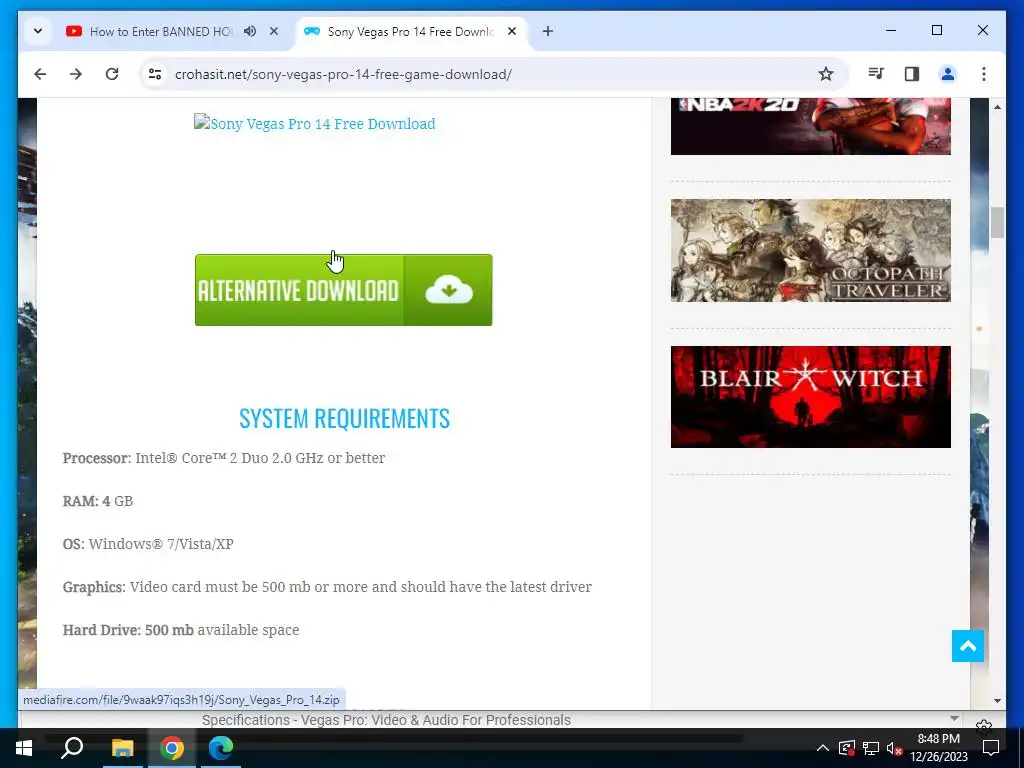Show hidden system tray icons

[823, 748]
